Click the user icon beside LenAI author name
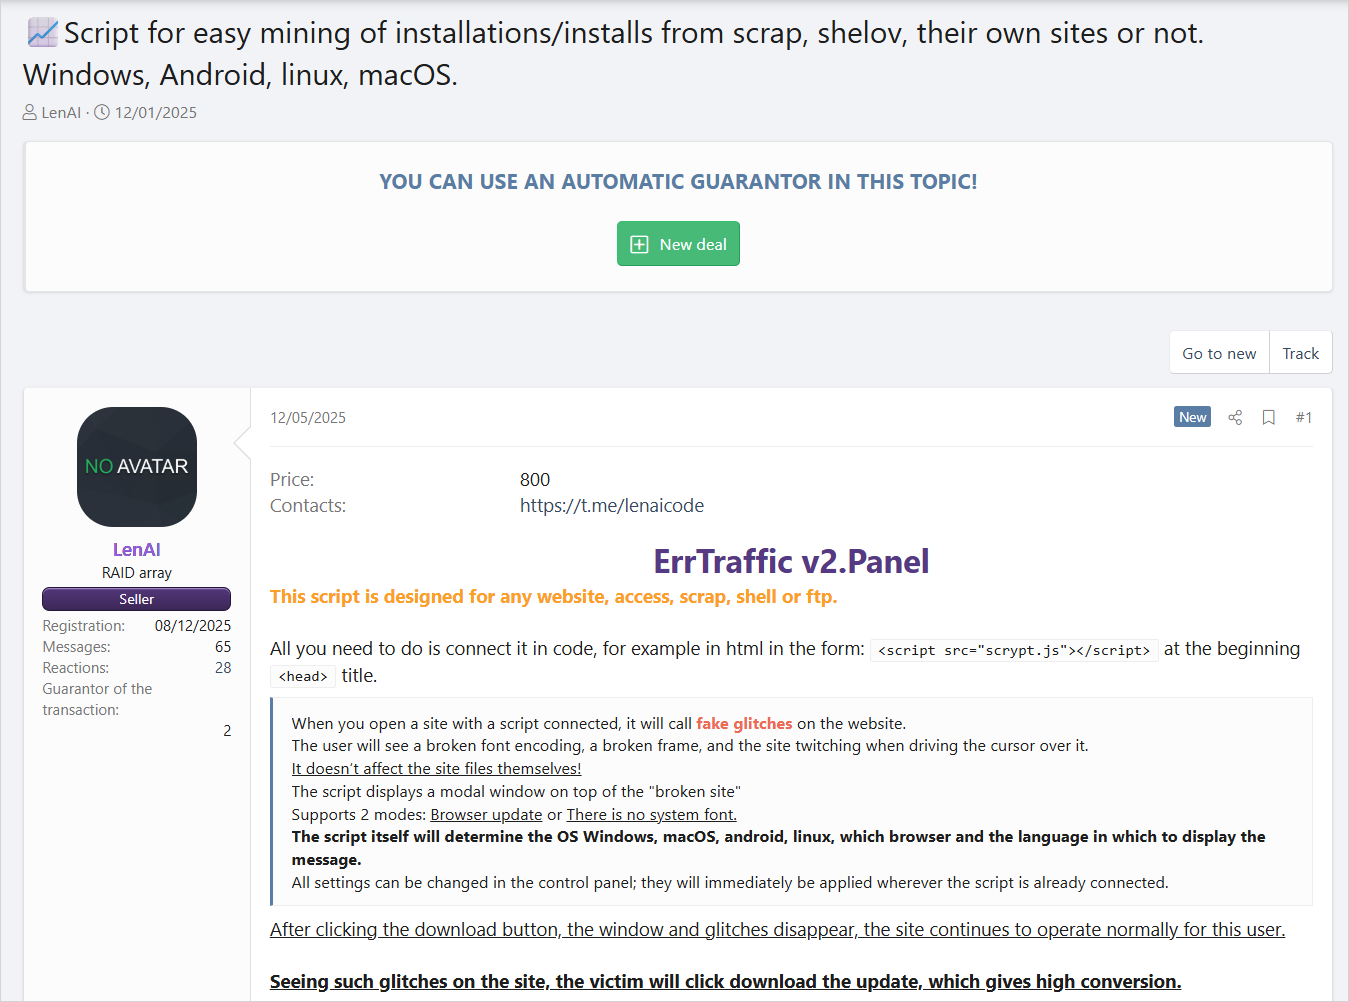This screenshot has height=1002, width=1349. (29, 112)
